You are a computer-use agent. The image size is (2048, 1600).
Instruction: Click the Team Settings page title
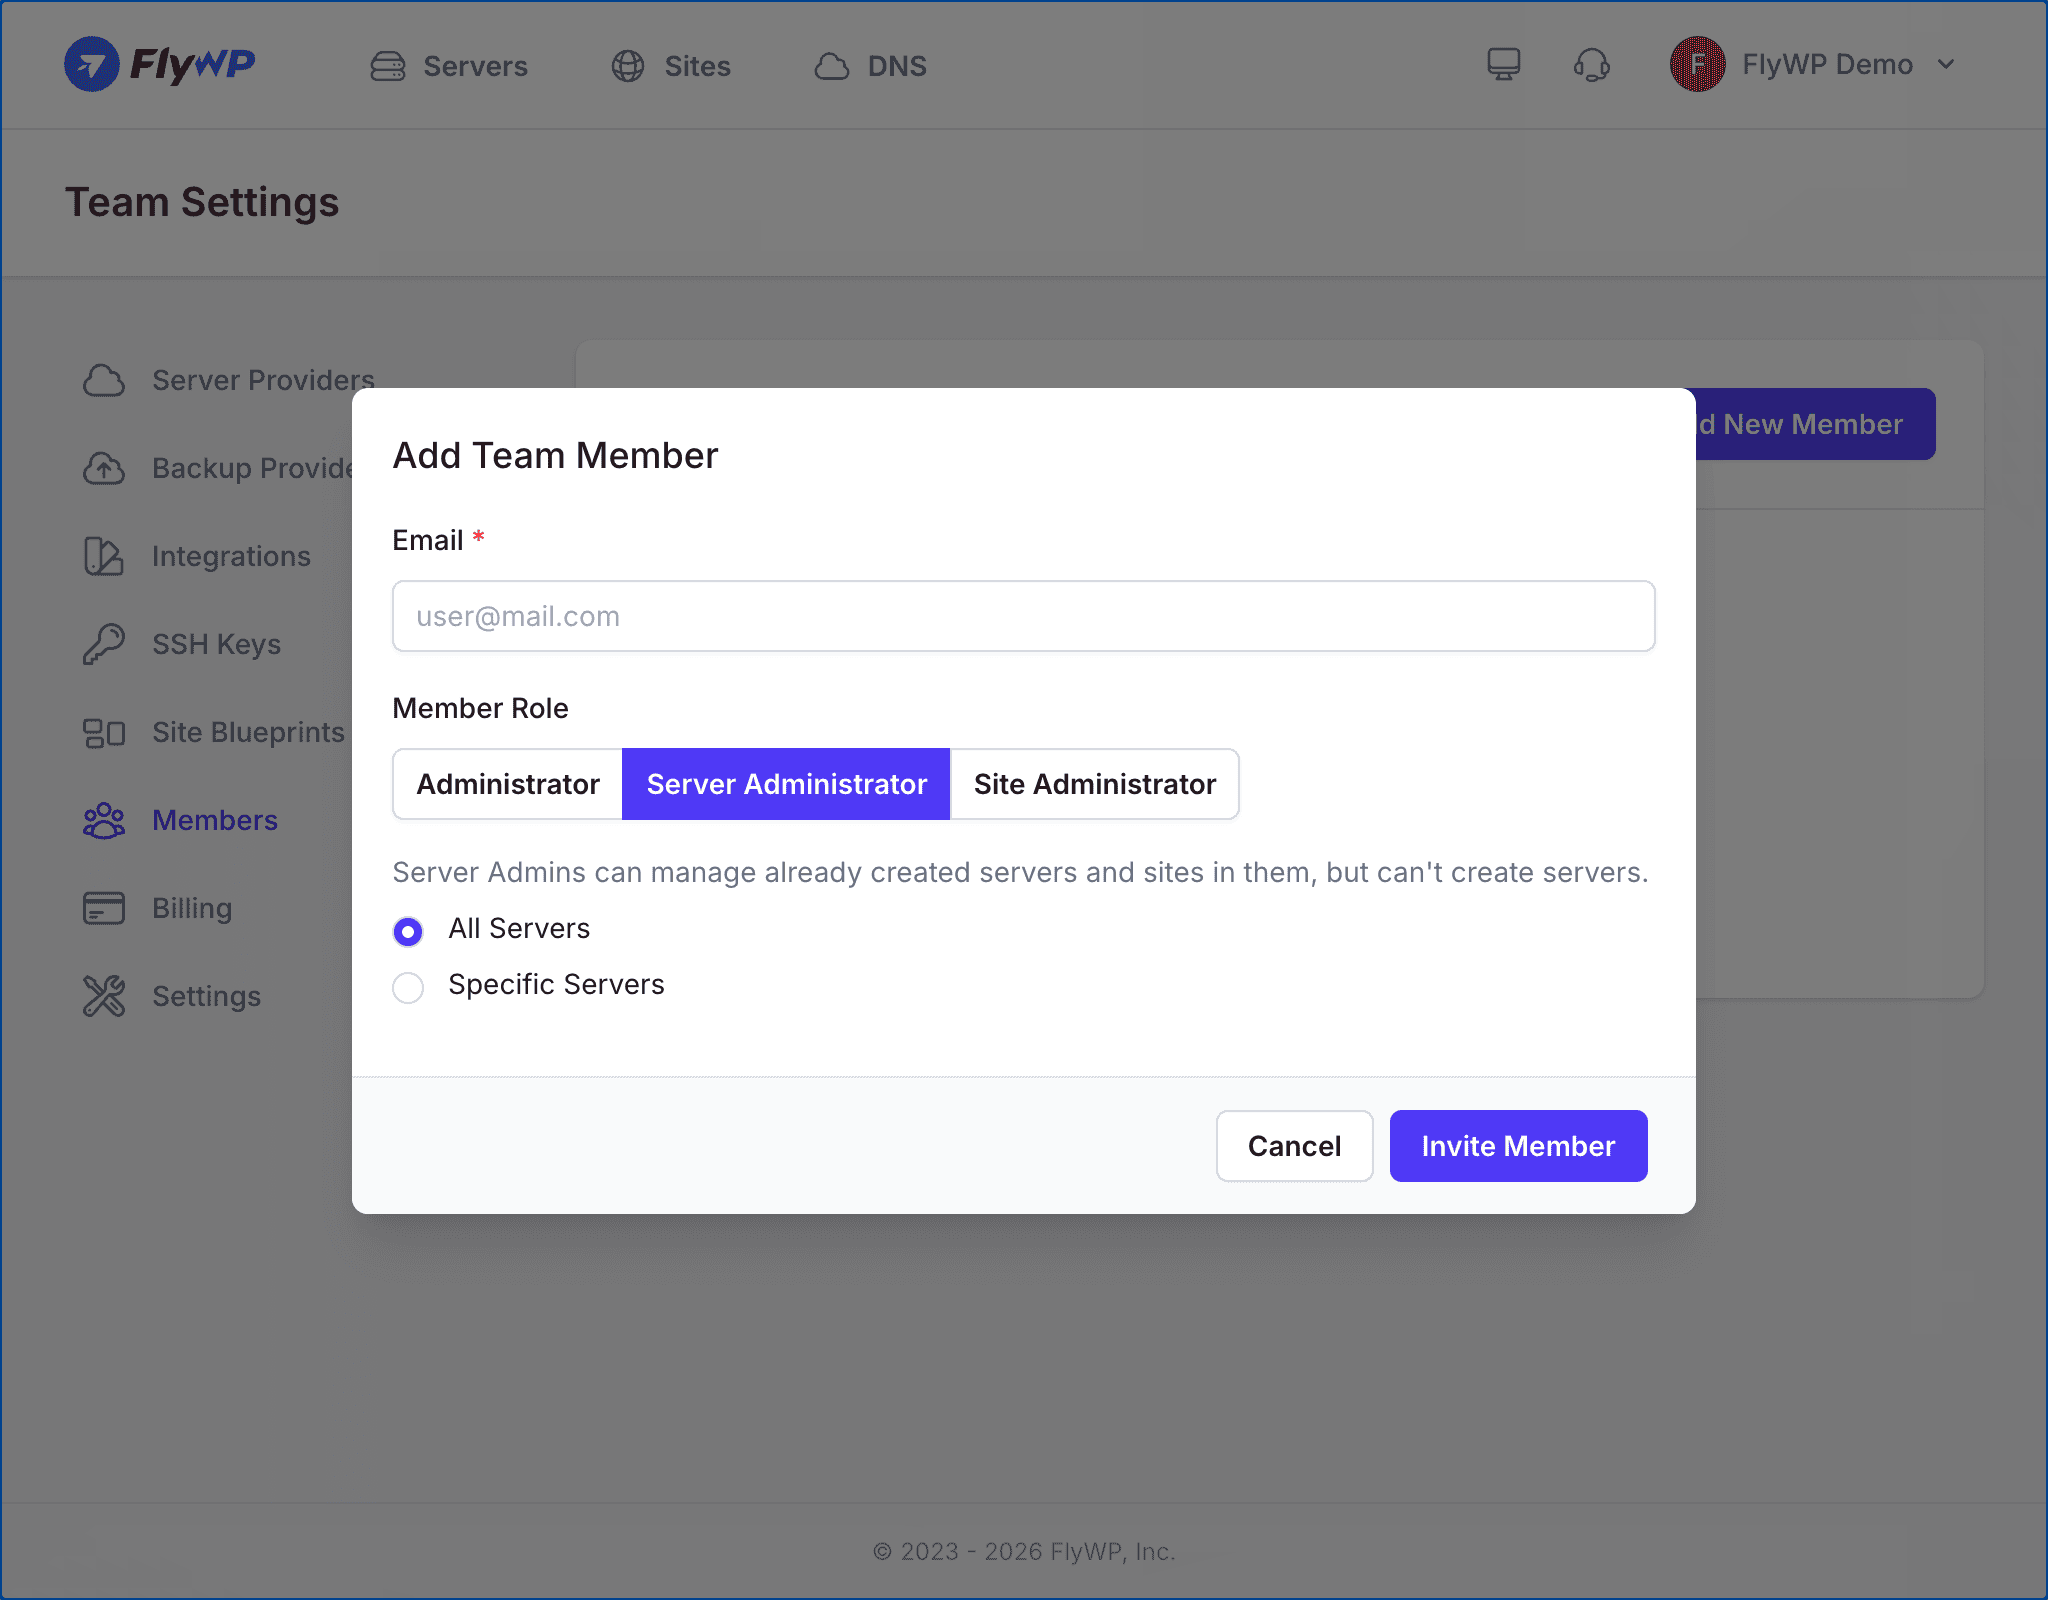(x=202, y=202)
